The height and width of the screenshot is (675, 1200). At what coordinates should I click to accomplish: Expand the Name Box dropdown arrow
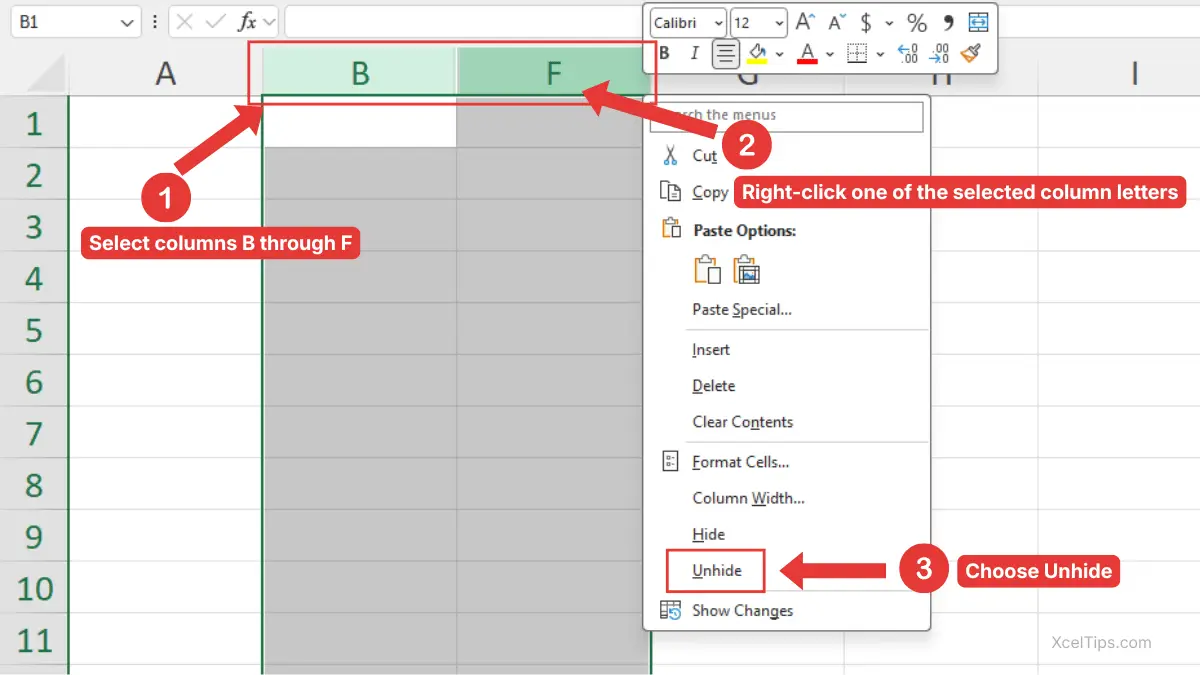pos(127,22)
